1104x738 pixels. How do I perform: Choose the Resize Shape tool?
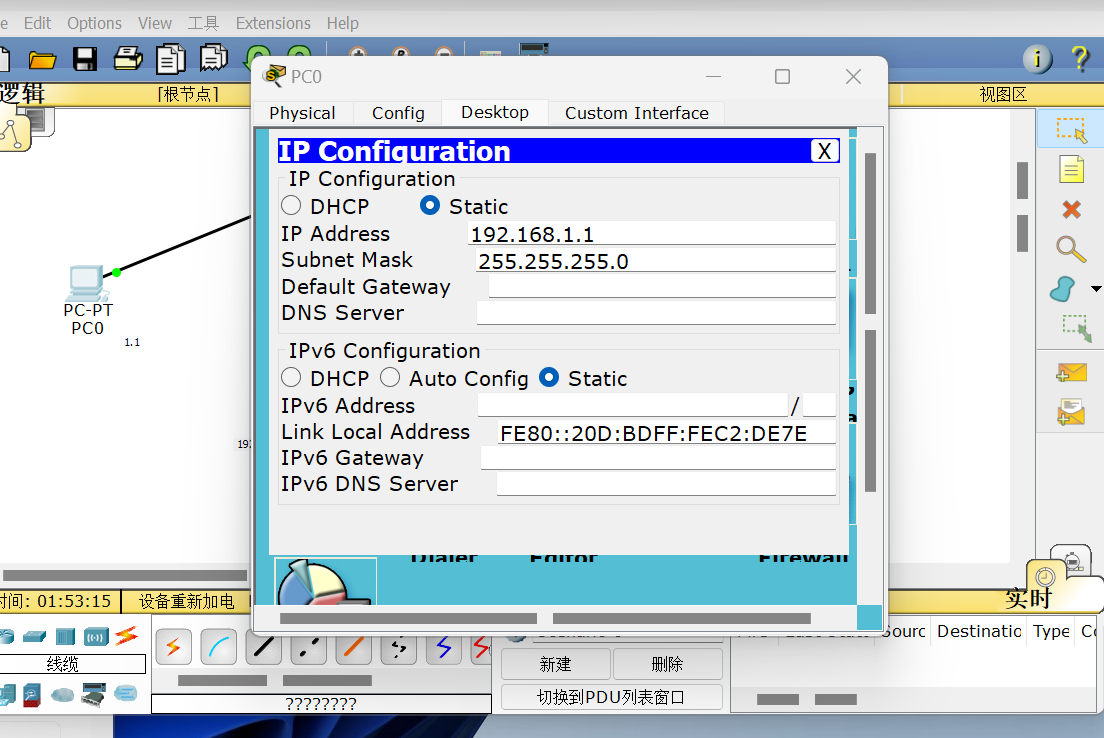coord(1077,328)
